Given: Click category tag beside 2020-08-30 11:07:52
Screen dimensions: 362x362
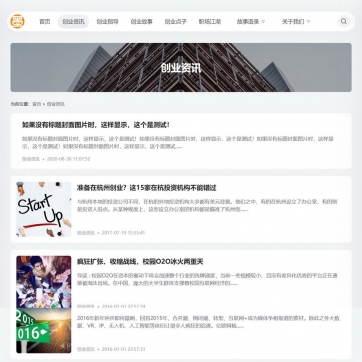Looking at the screenshot, I should coord(31,159).
